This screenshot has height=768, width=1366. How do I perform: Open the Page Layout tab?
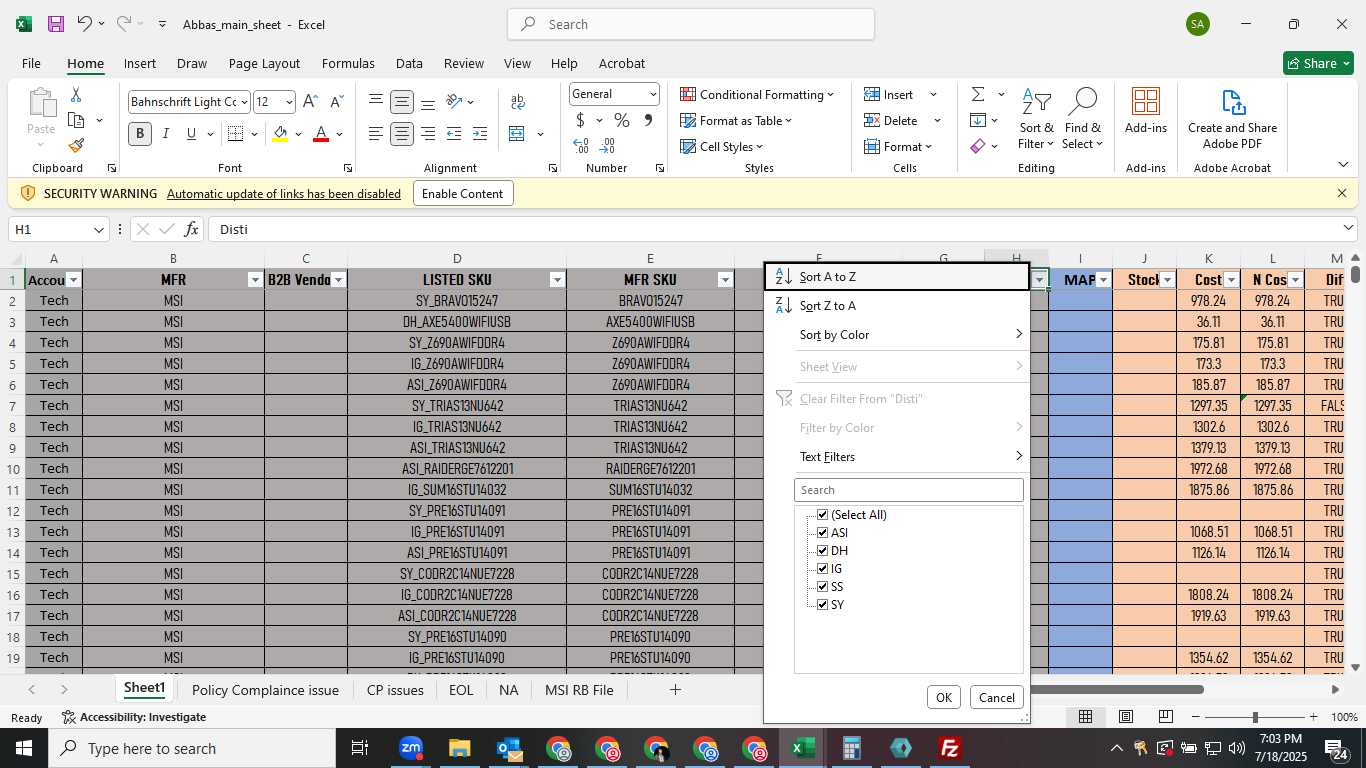click(x=264, y=63)
